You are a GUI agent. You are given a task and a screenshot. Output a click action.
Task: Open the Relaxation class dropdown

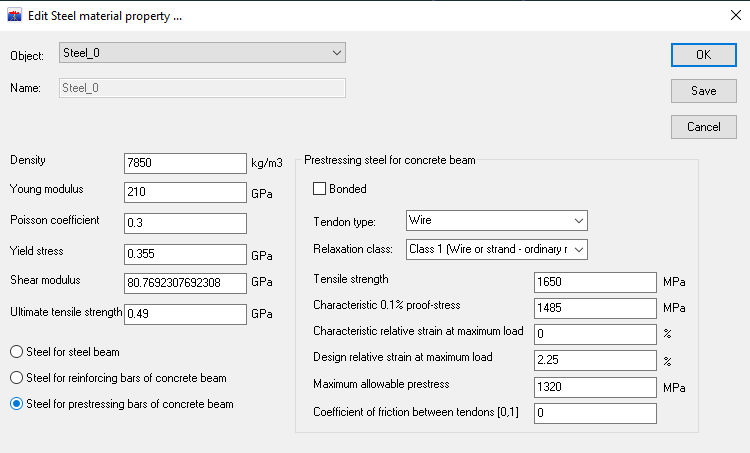(x=496, y=249)
